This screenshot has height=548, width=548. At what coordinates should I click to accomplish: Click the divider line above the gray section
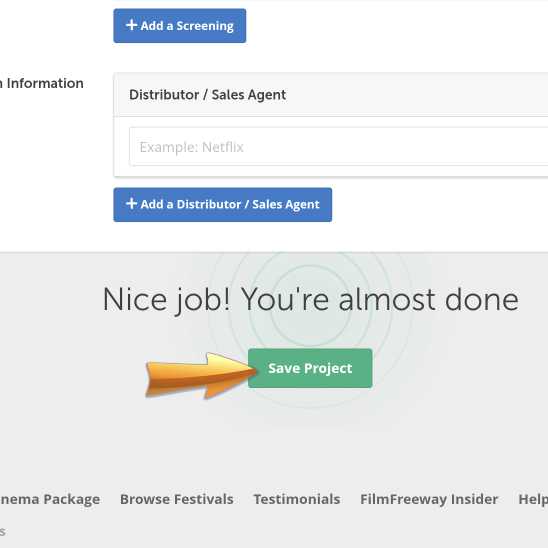coord(274,252)
